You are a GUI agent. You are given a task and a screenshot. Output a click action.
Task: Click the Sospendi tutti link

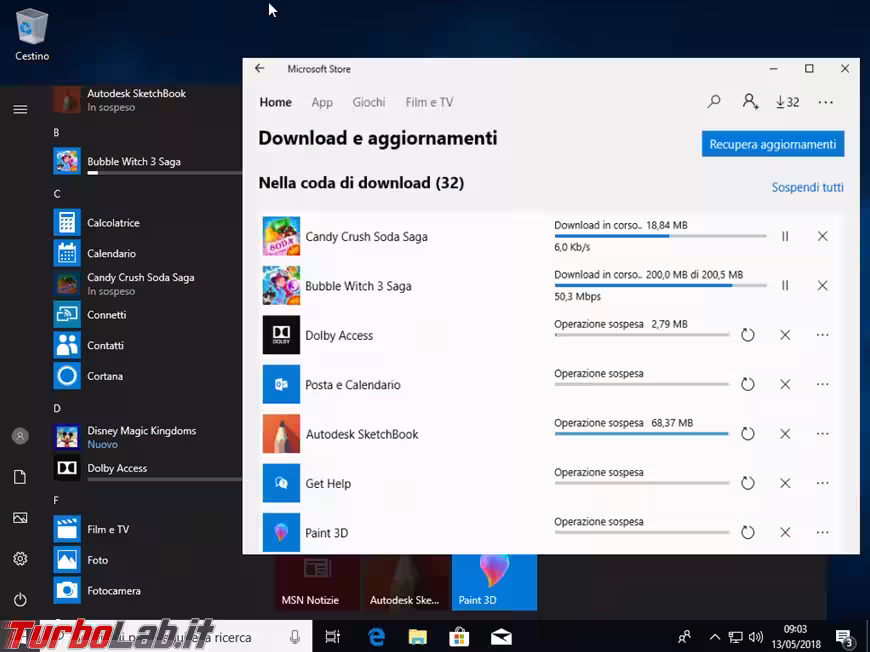tap(807, 187)
